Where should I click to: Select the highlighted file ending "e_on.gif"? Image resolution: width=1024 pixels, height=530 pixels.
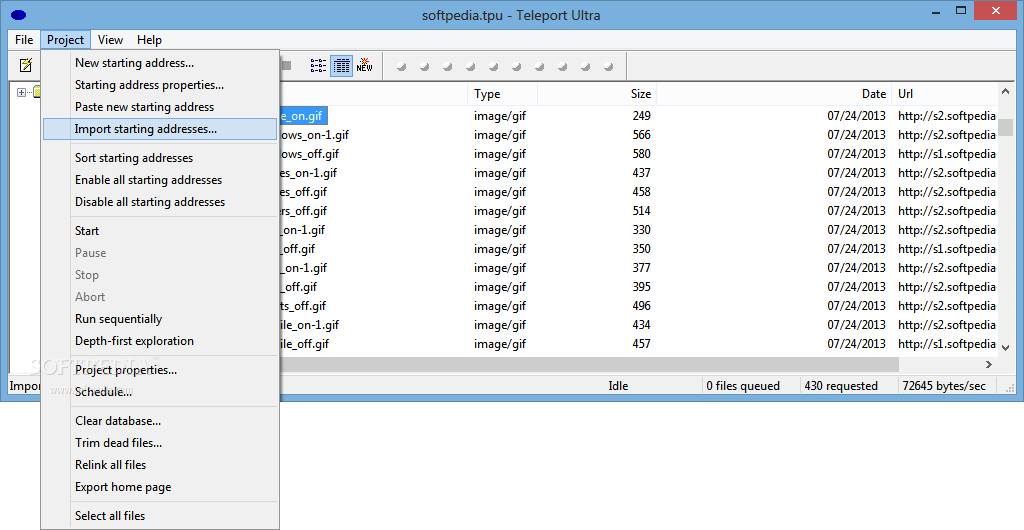(302, 116)
